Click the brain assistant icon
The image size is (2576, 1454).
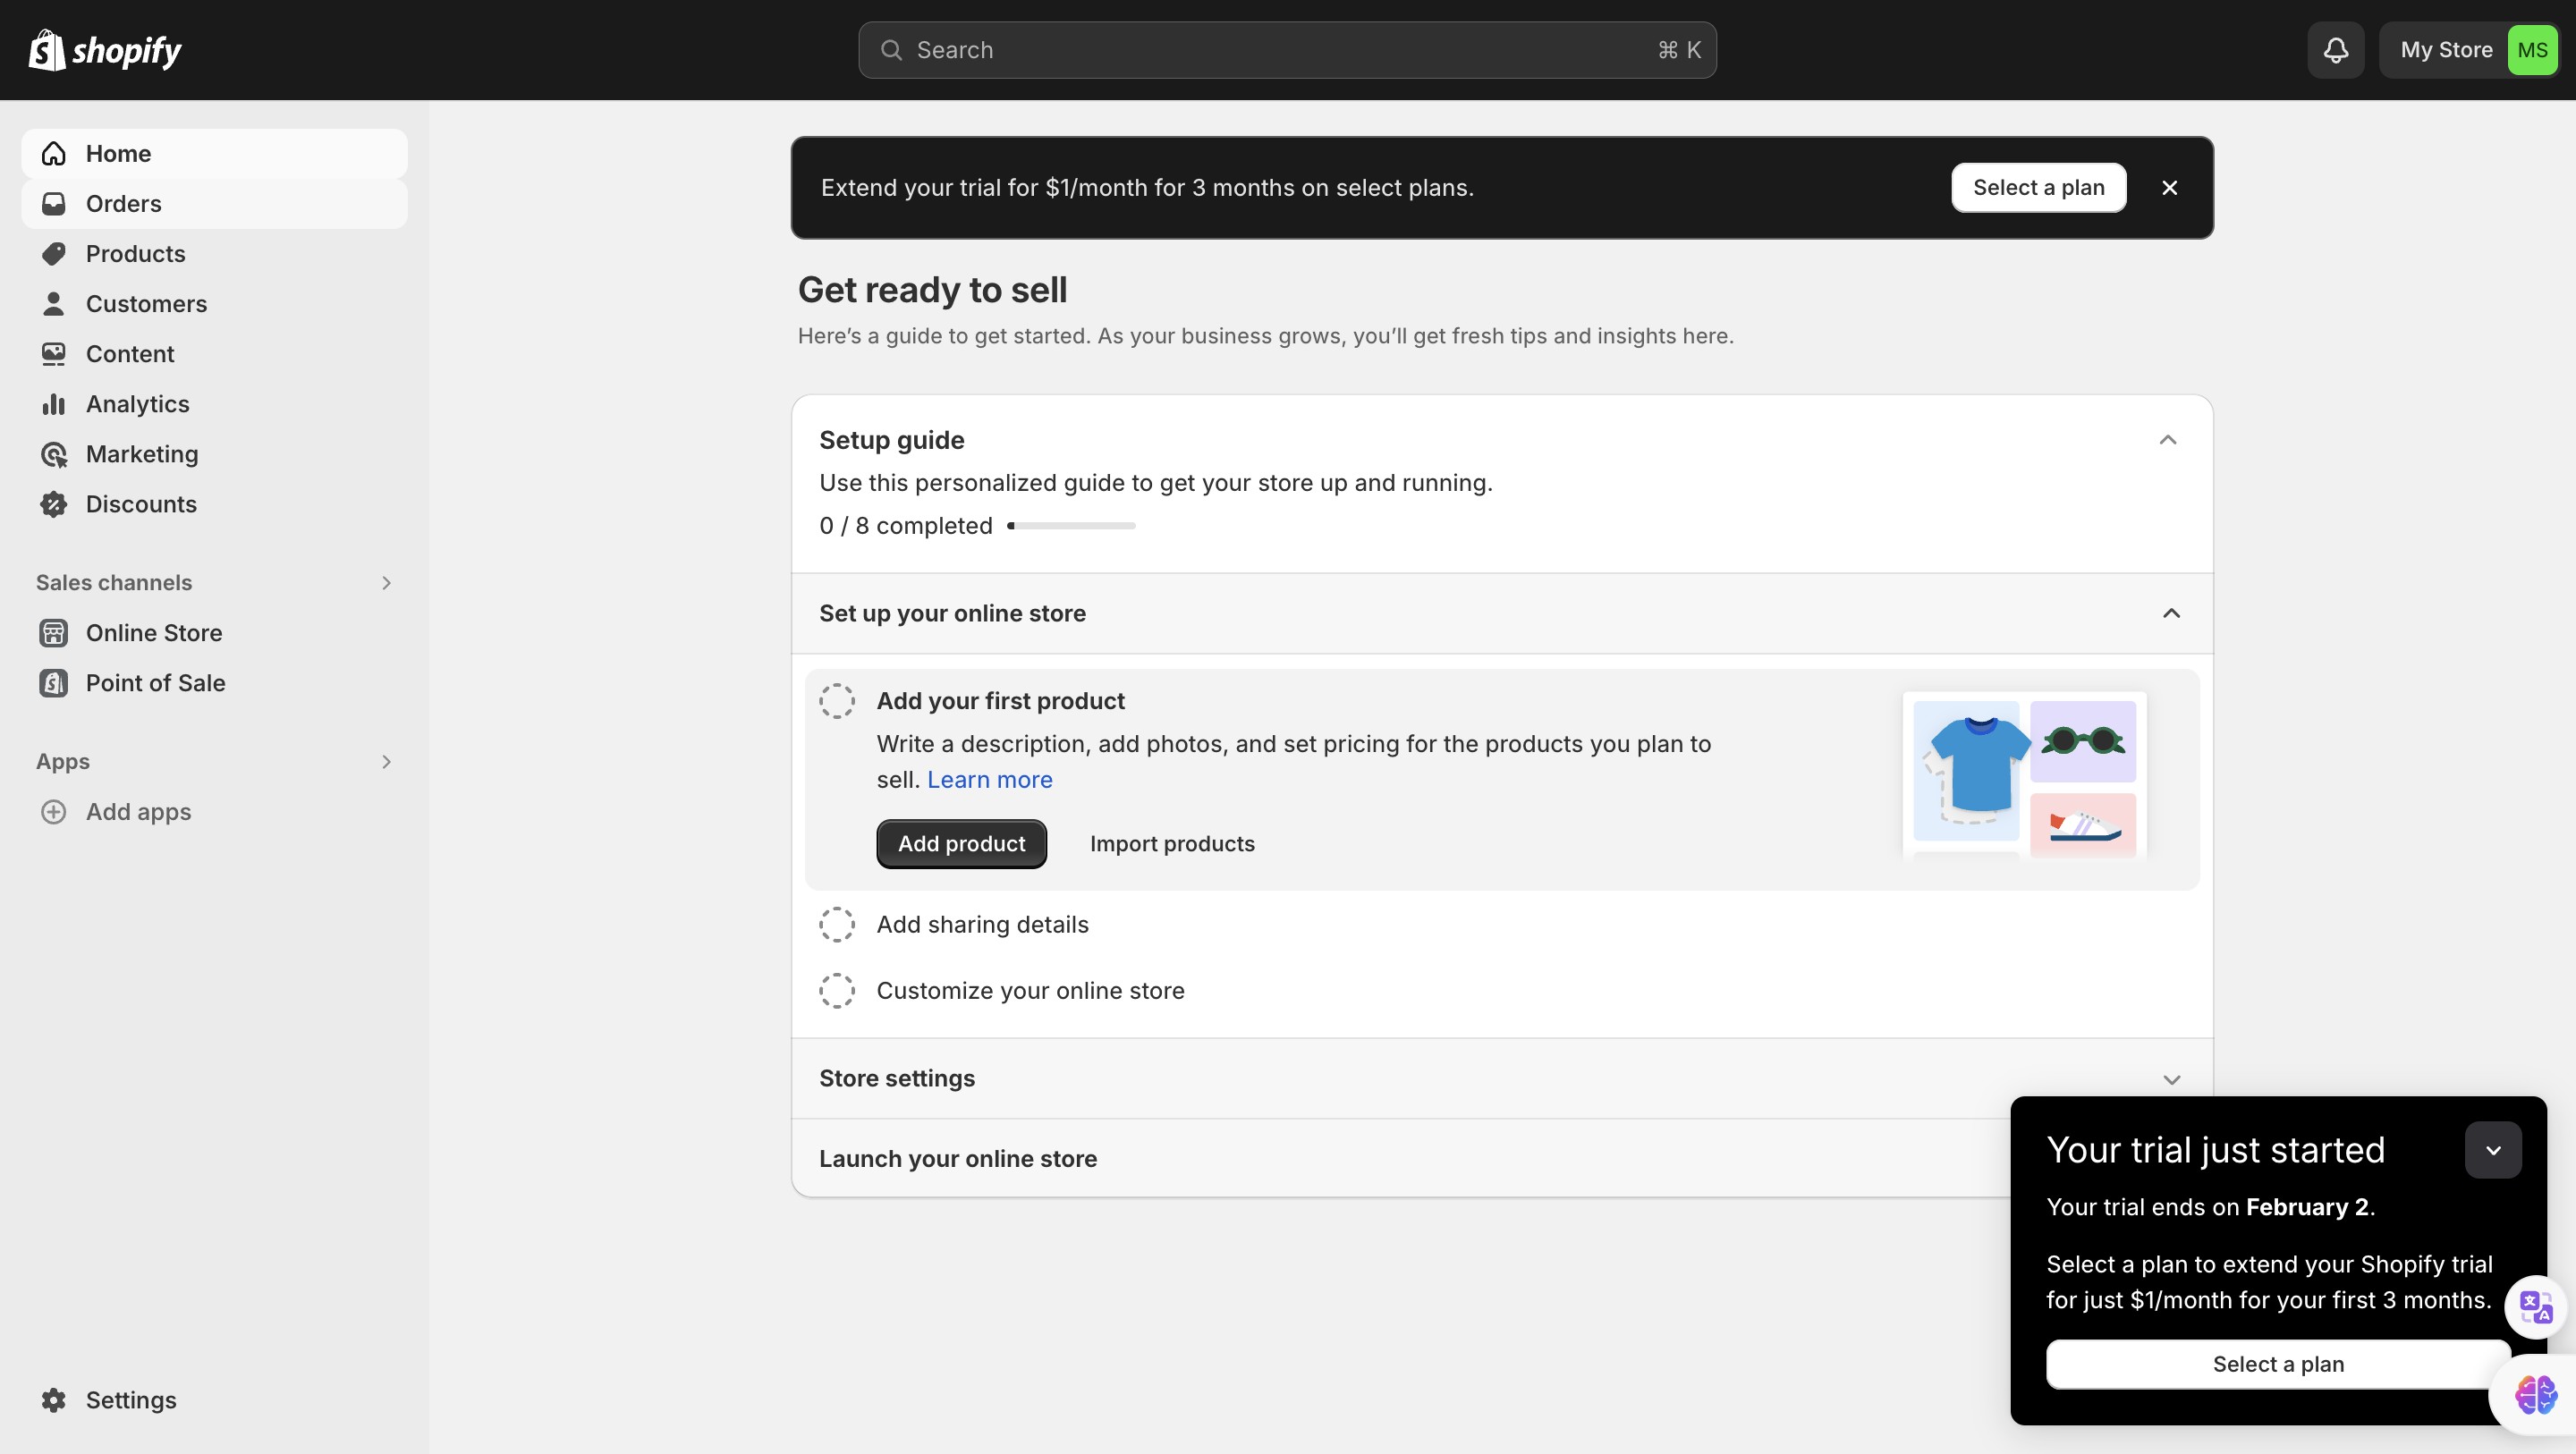2536,1394
